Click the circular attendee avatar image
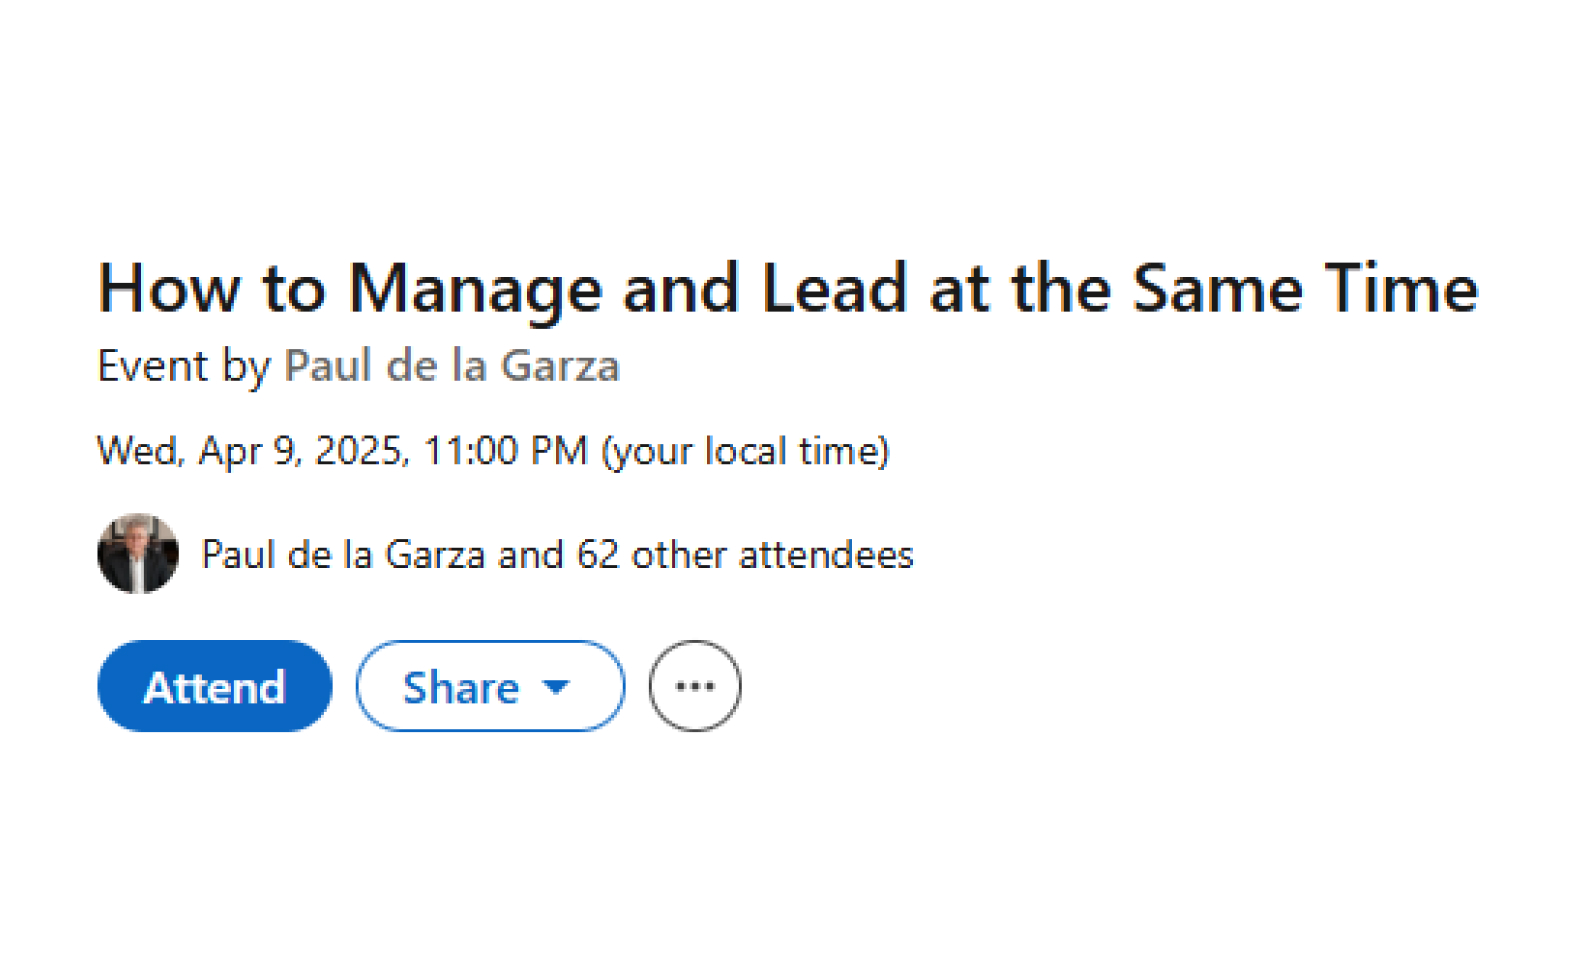The image size is (1577, 961). [x=138, y=554]
